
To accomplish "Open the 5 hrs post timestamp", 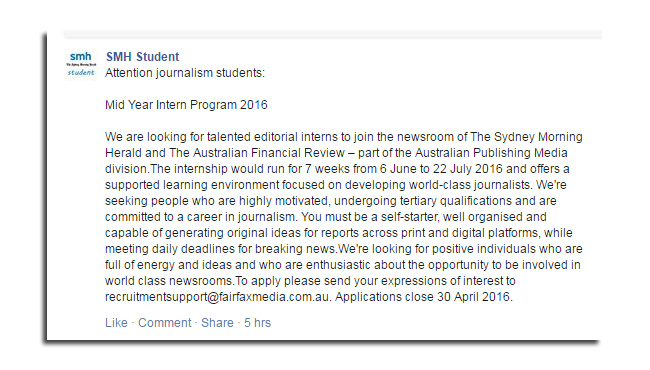I will tap(257, 323).
